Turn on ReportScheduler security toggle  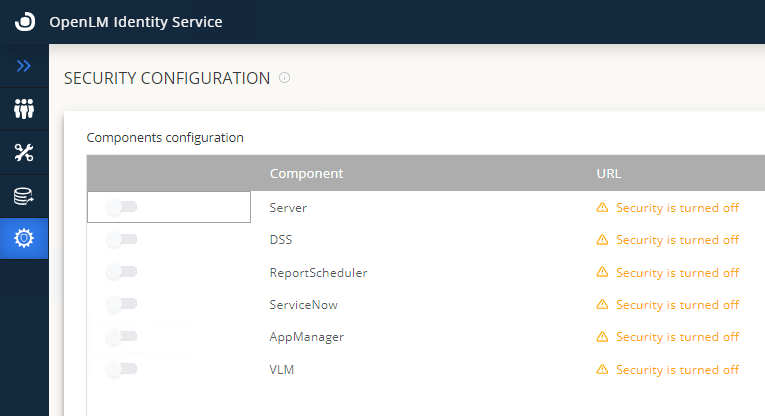pos(122,272)
